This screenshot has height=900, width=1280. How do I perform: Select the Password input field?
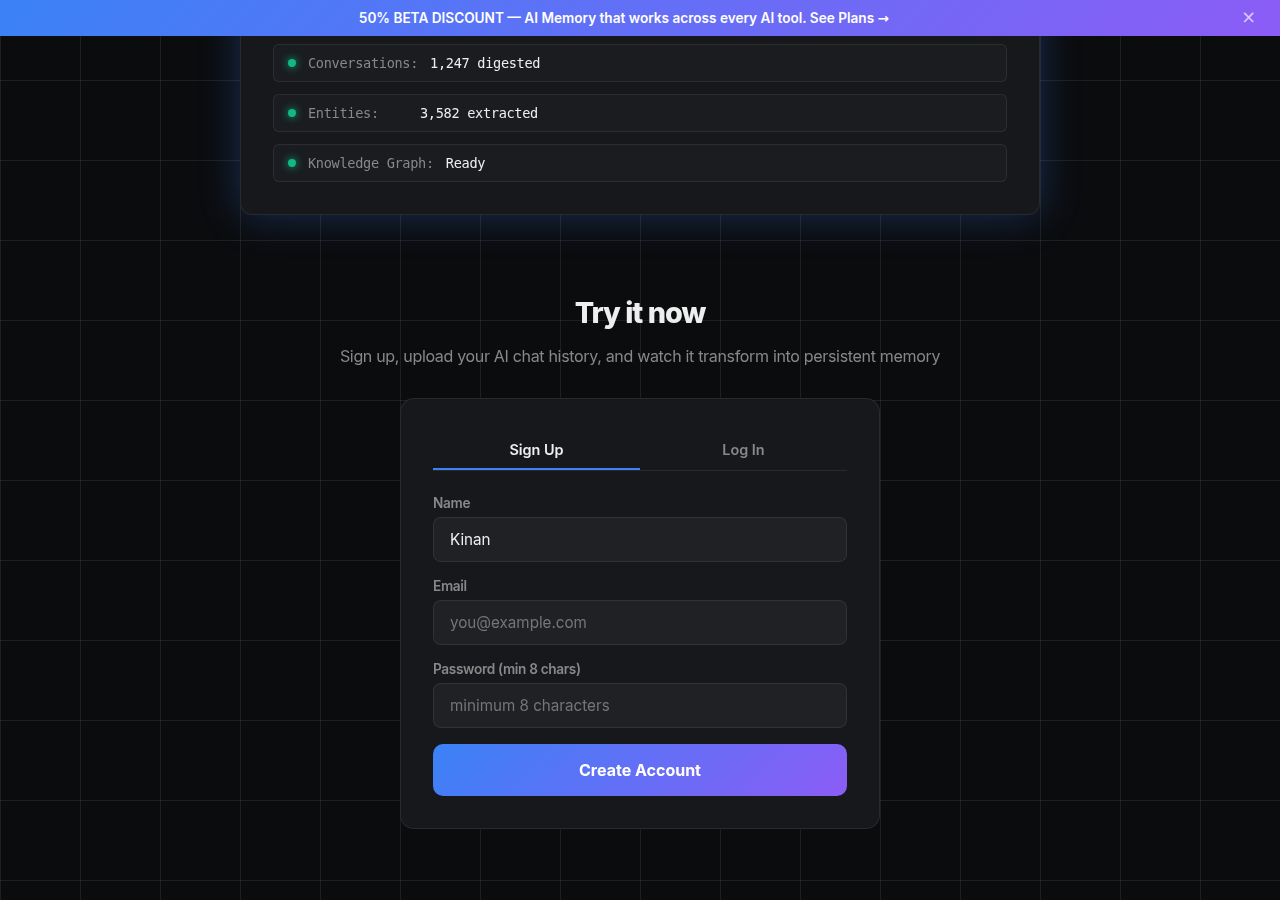[x=640, y=706]
